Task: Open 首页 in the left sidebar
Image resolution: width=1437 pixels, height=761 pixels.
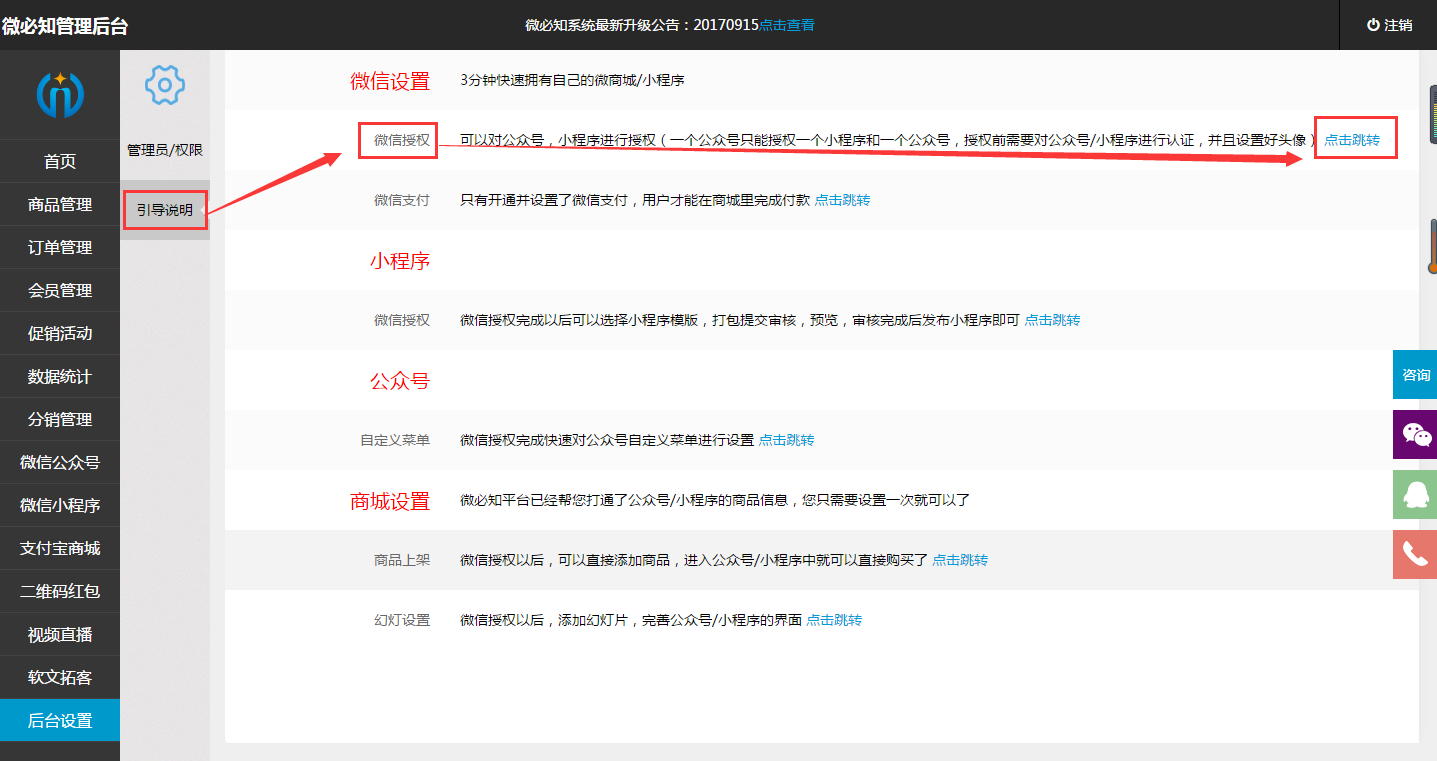Action: click(60, 162)
